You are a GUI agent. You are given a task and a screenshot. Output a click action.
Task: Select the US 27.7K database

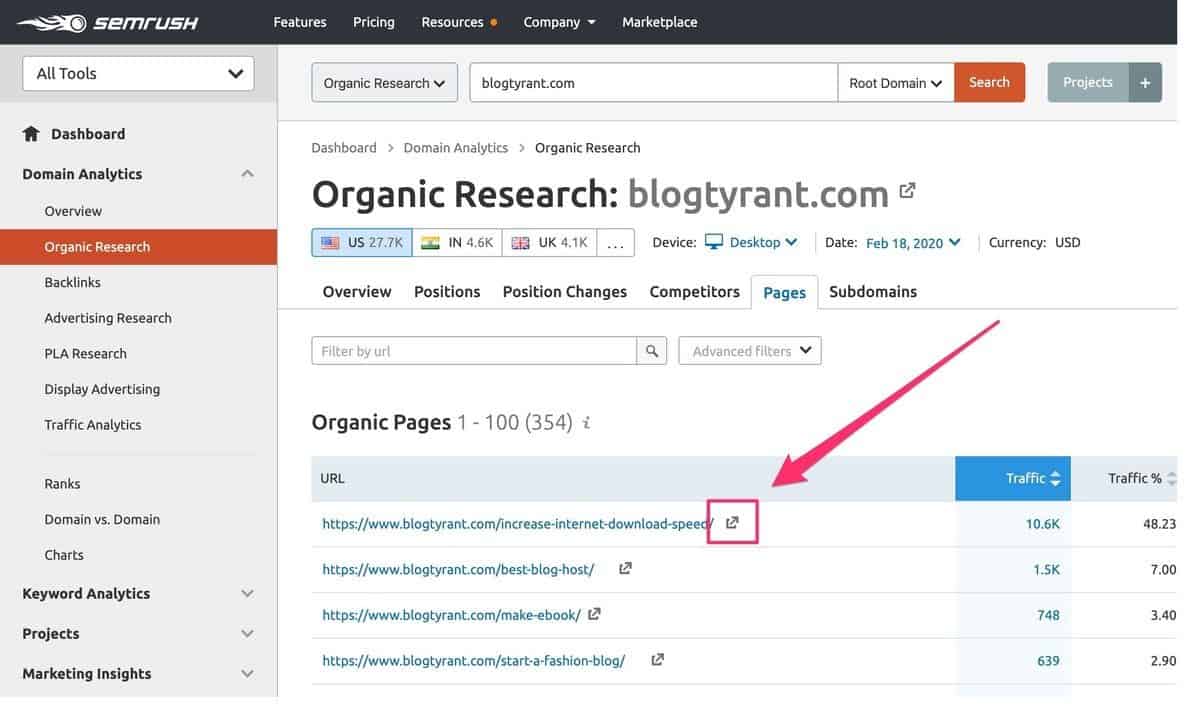362,243
